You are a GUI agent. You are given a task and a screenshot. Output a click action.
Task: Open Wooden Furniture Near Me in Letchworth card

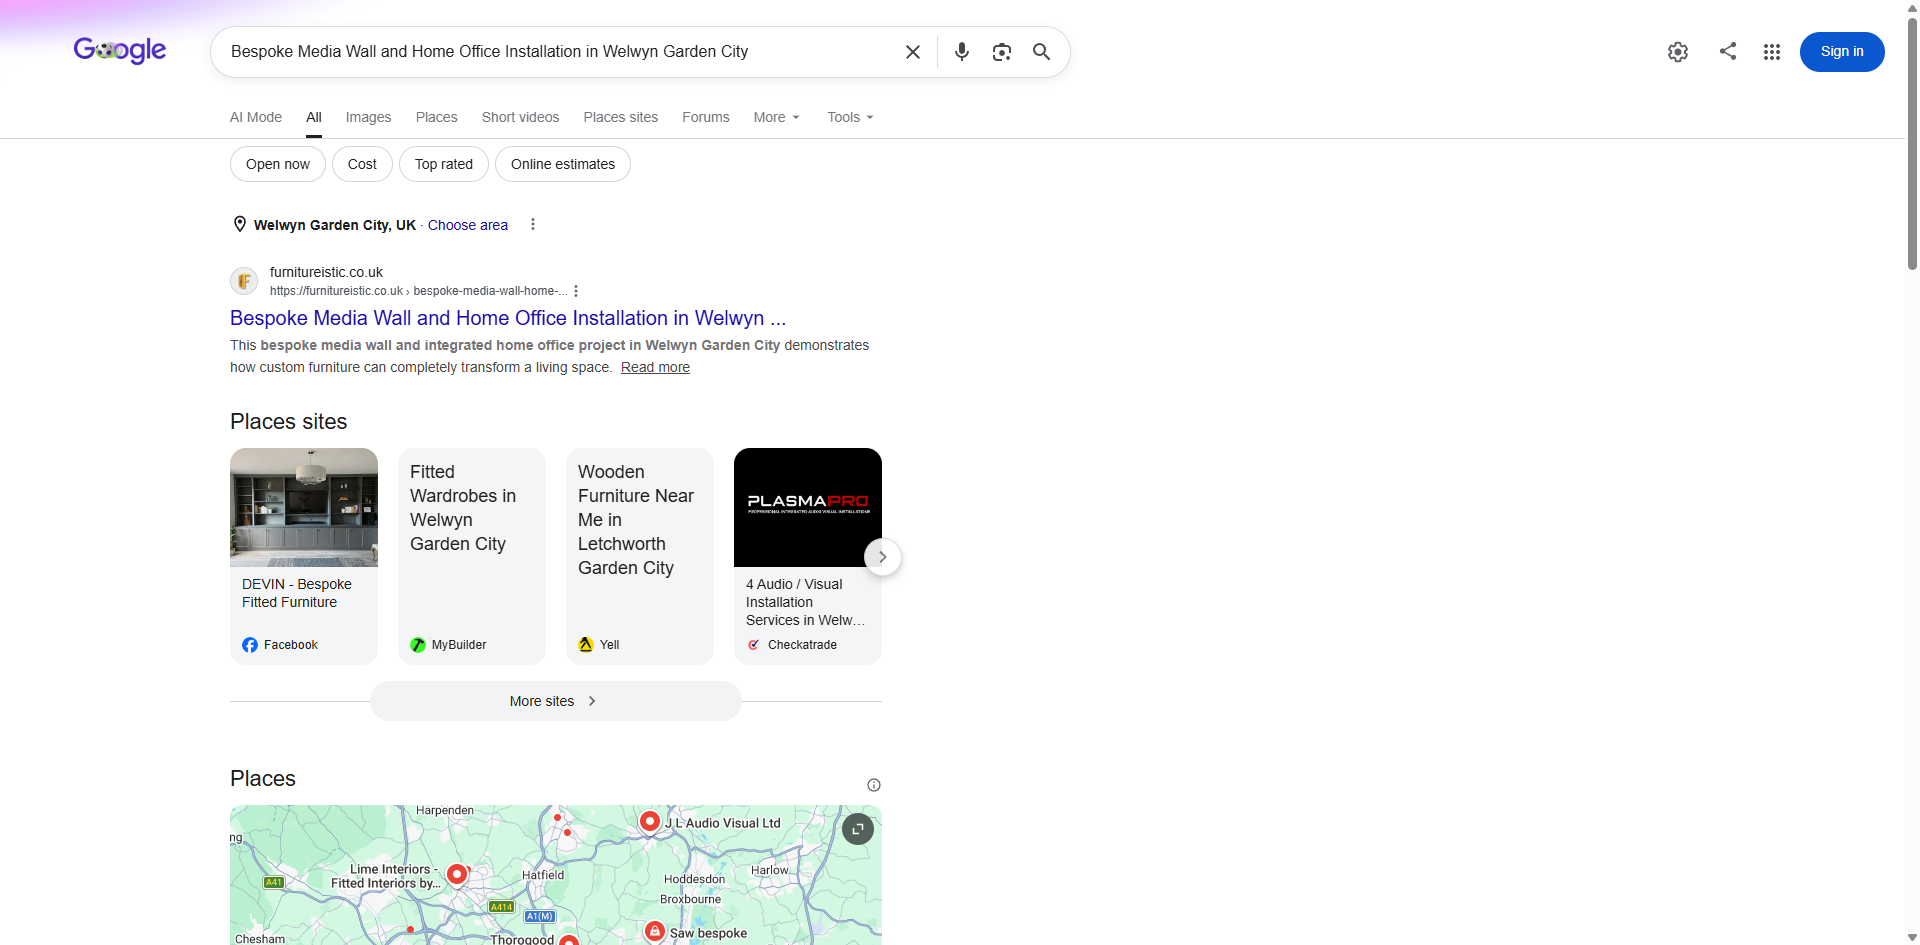point(640,556)
